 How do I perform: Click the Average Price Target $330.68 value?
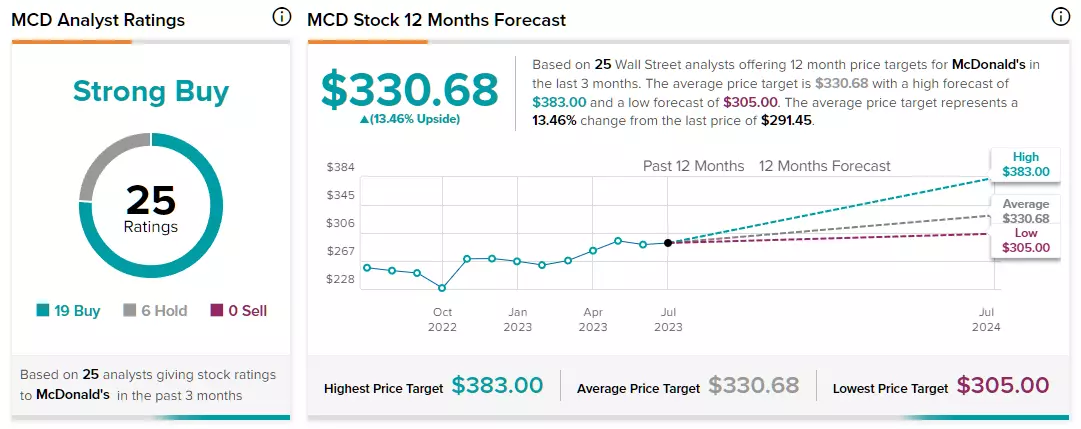754,386
